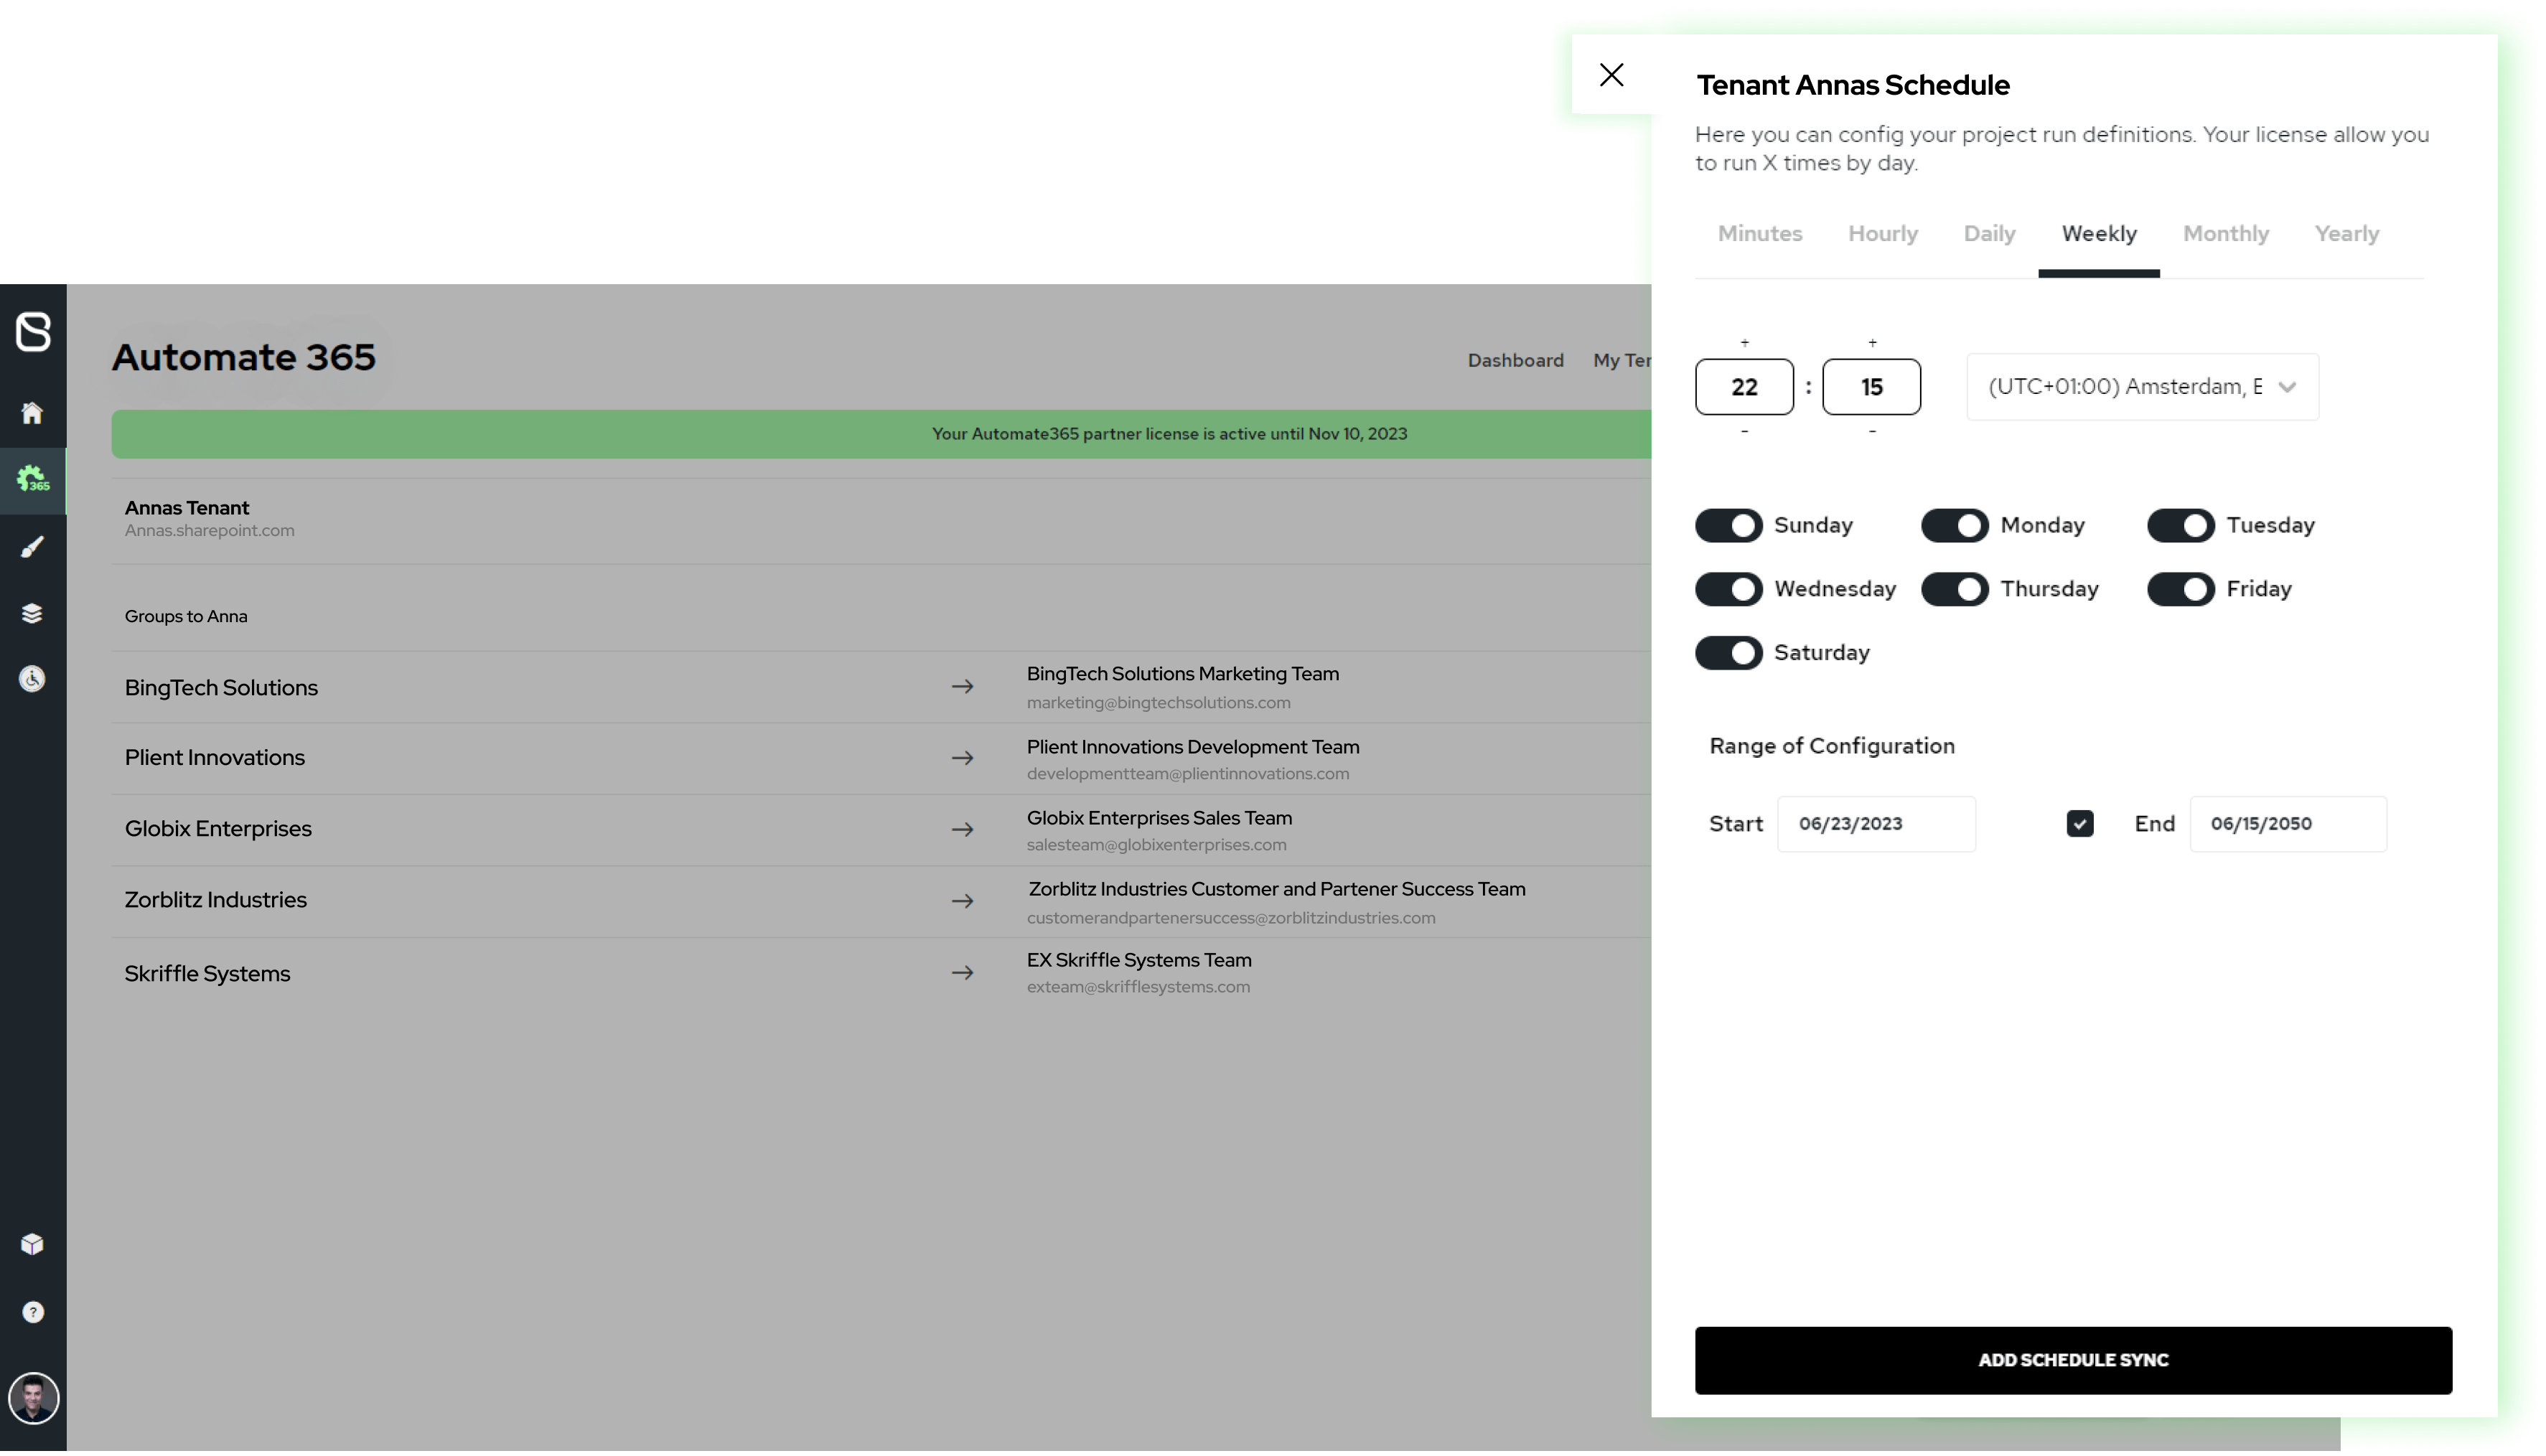Toggle the Sunday switch
Image resolution: width=2546 pixels, height=1456 pixels.
pyautogui.click(x=1730, y=526)
